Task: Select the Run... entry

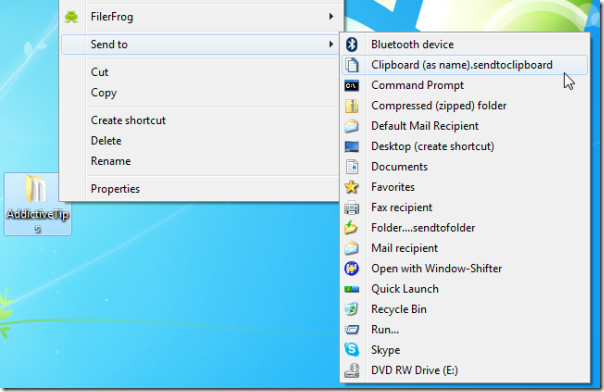Action: pos(465,330)
